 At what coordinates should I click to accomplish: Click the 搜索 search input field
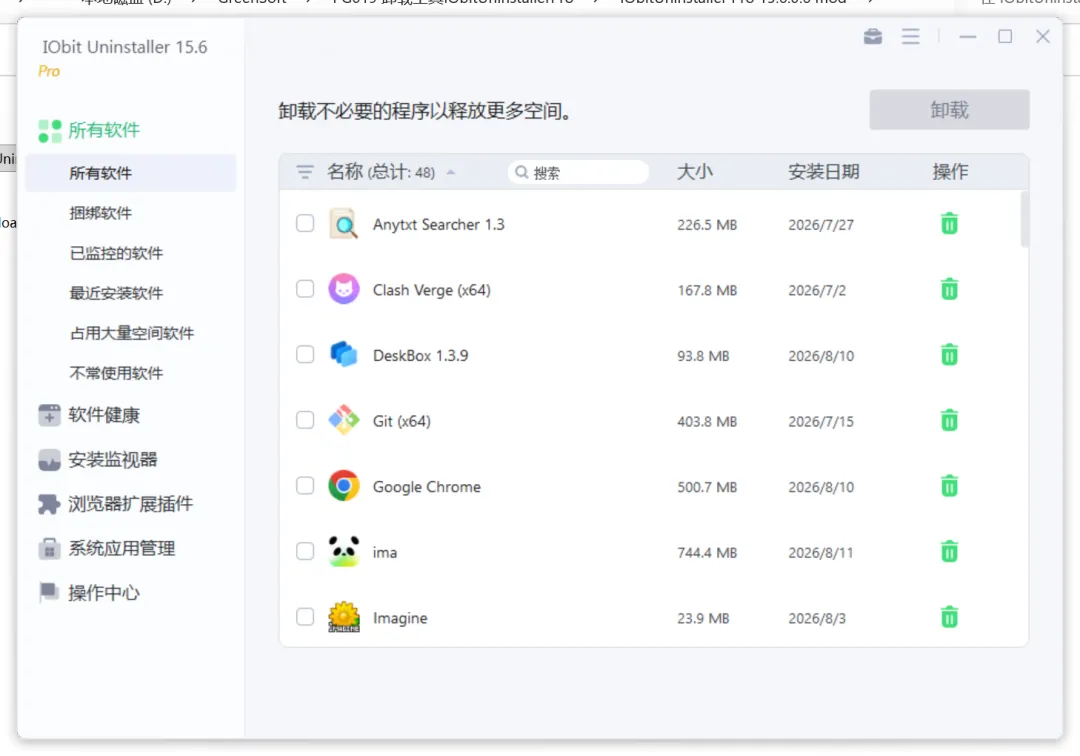coord(579,172)
